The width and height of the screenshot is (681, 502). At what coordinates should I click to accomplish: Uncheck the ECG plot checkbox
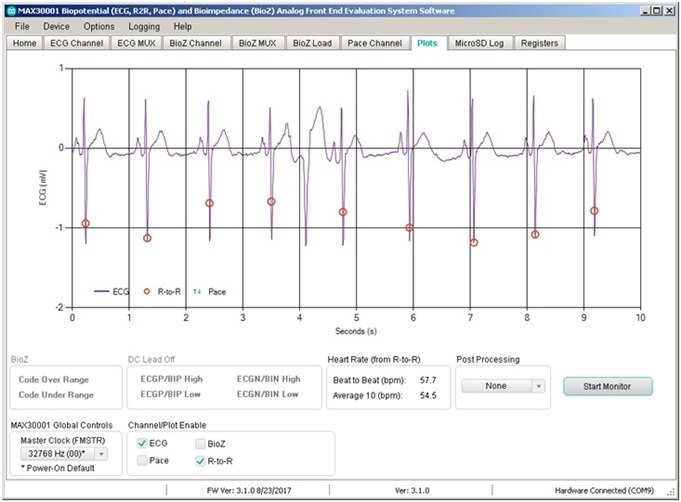pyautogui.click(x=142, y=443)
